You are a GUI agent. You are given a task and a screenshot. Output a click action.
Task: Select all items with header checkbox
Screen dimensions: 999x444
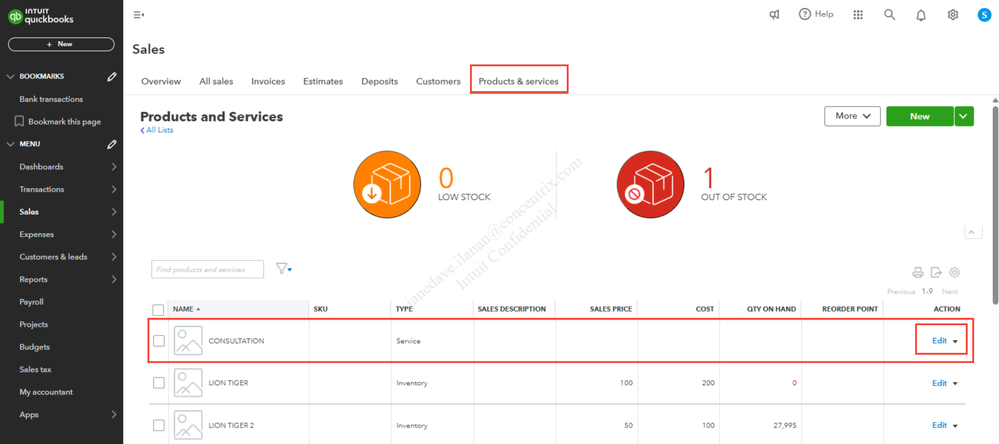(159, 310)
